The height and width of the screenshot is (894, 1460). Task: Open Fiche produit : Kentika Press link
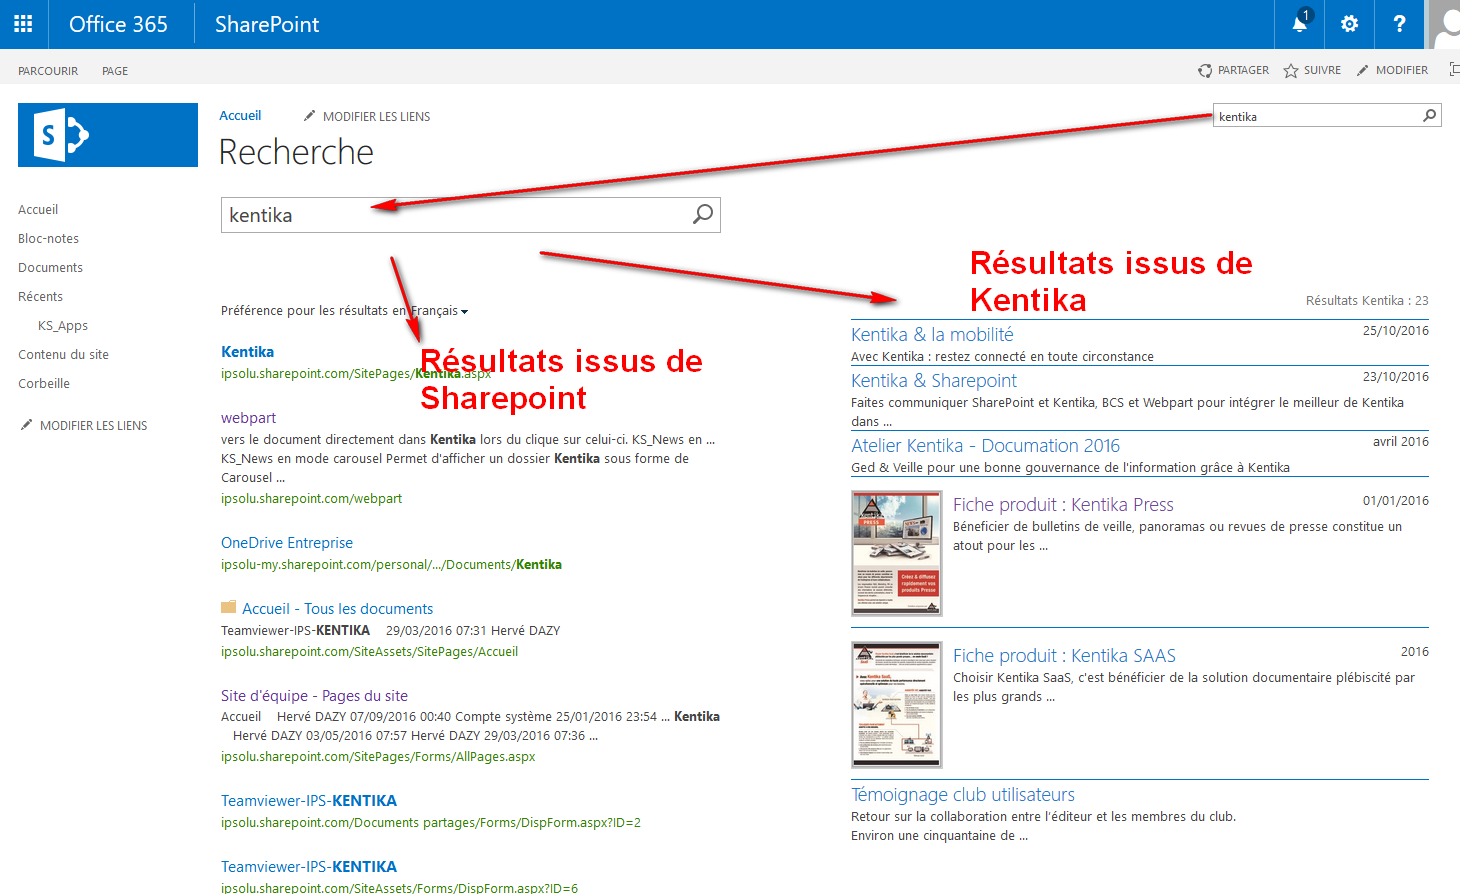click(x=1063, y=505)
